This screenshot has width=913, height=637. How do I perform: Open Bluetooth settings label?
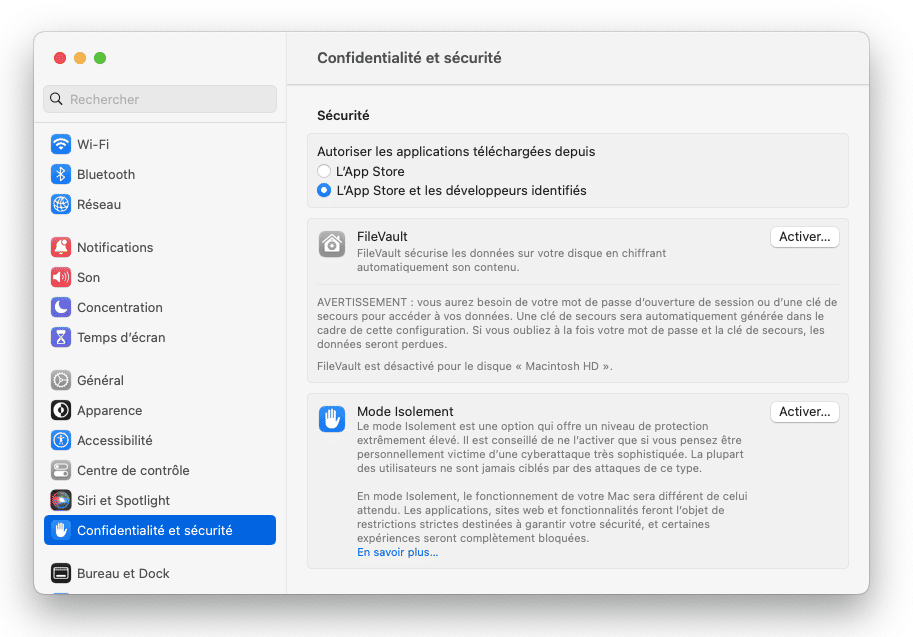coord(106,174)
